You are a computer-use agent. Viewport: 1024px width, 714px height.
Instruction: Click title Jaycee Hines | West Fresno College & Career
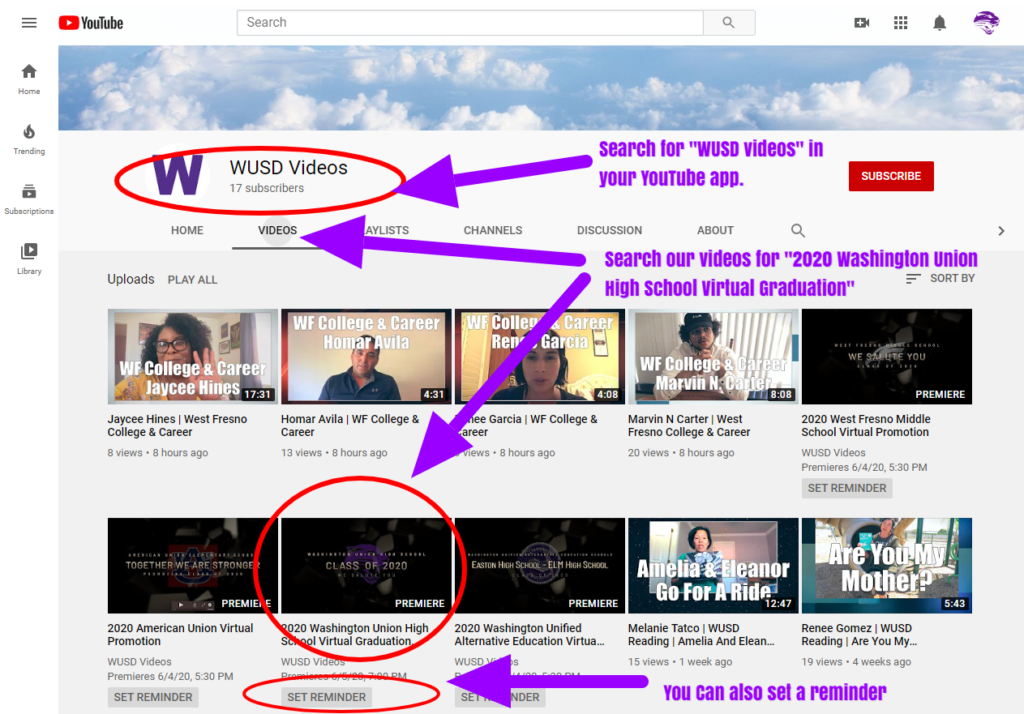pos(178,425)
